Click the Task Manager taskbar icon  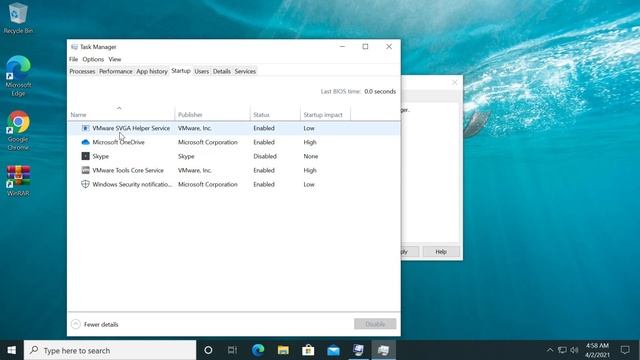pyautogui.click(x=383, y=350)
